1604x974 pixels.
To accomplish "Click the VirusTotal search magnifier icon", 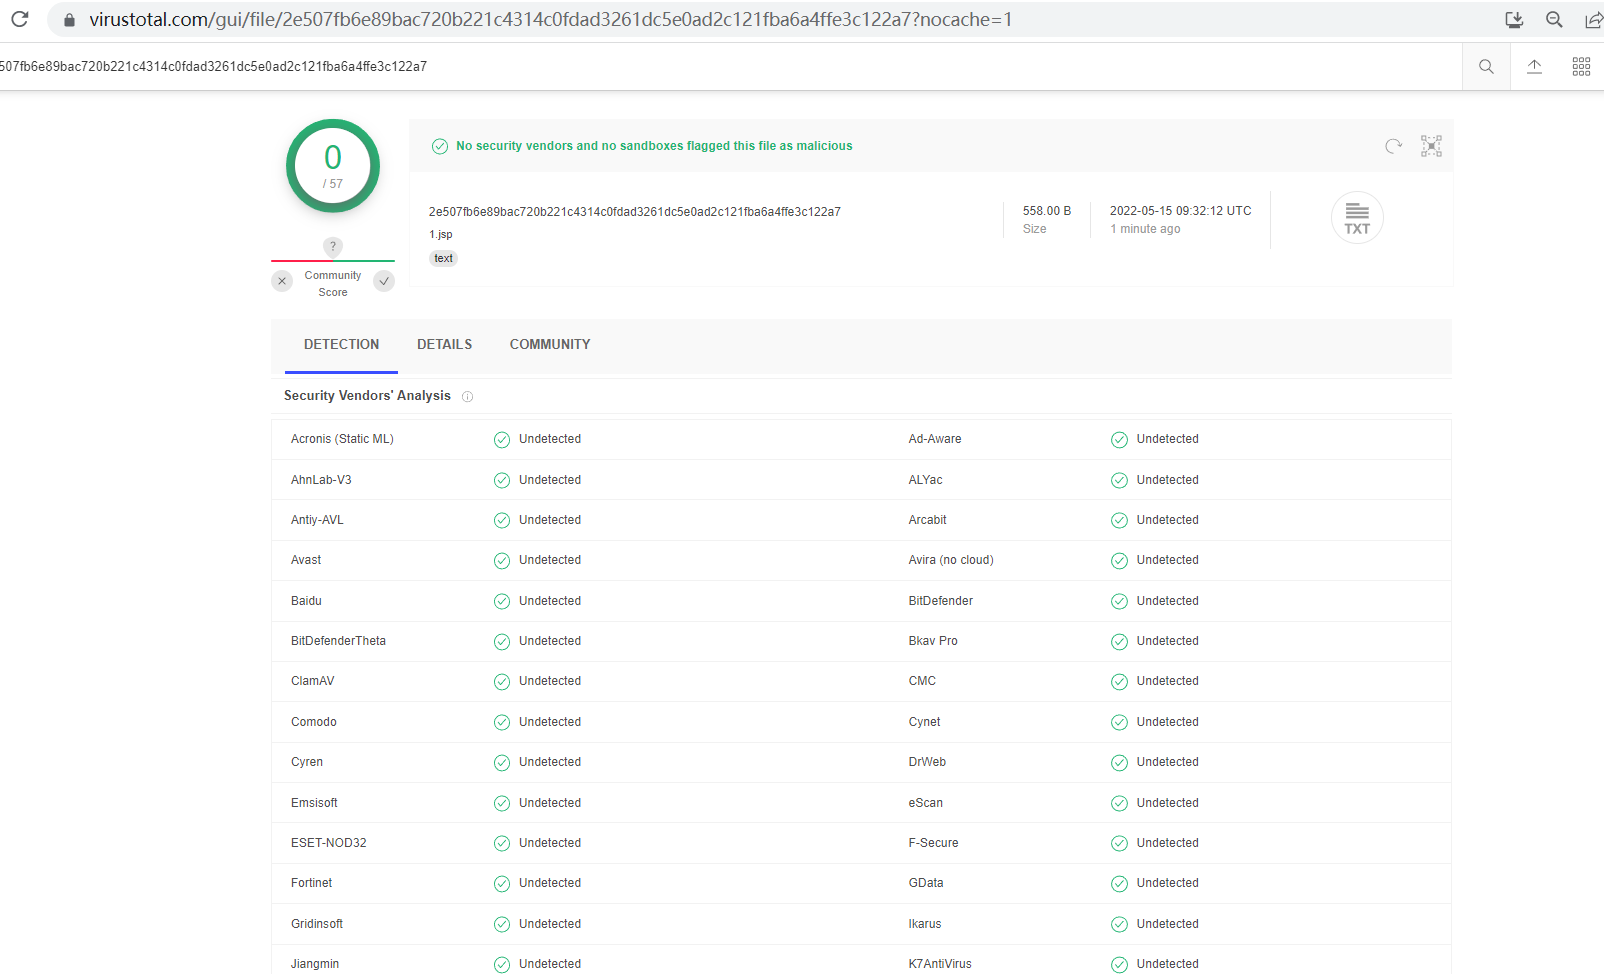I will [x=1486, y=67].
